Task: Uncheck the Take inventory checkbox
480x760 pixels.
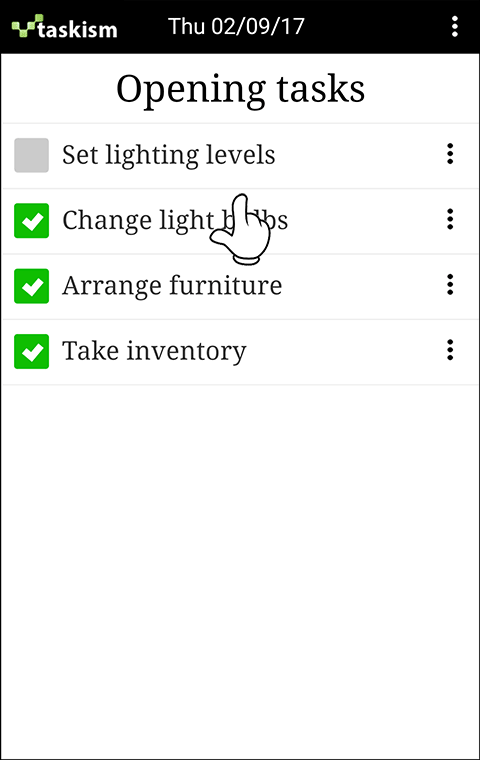Action: pos(32,351)
